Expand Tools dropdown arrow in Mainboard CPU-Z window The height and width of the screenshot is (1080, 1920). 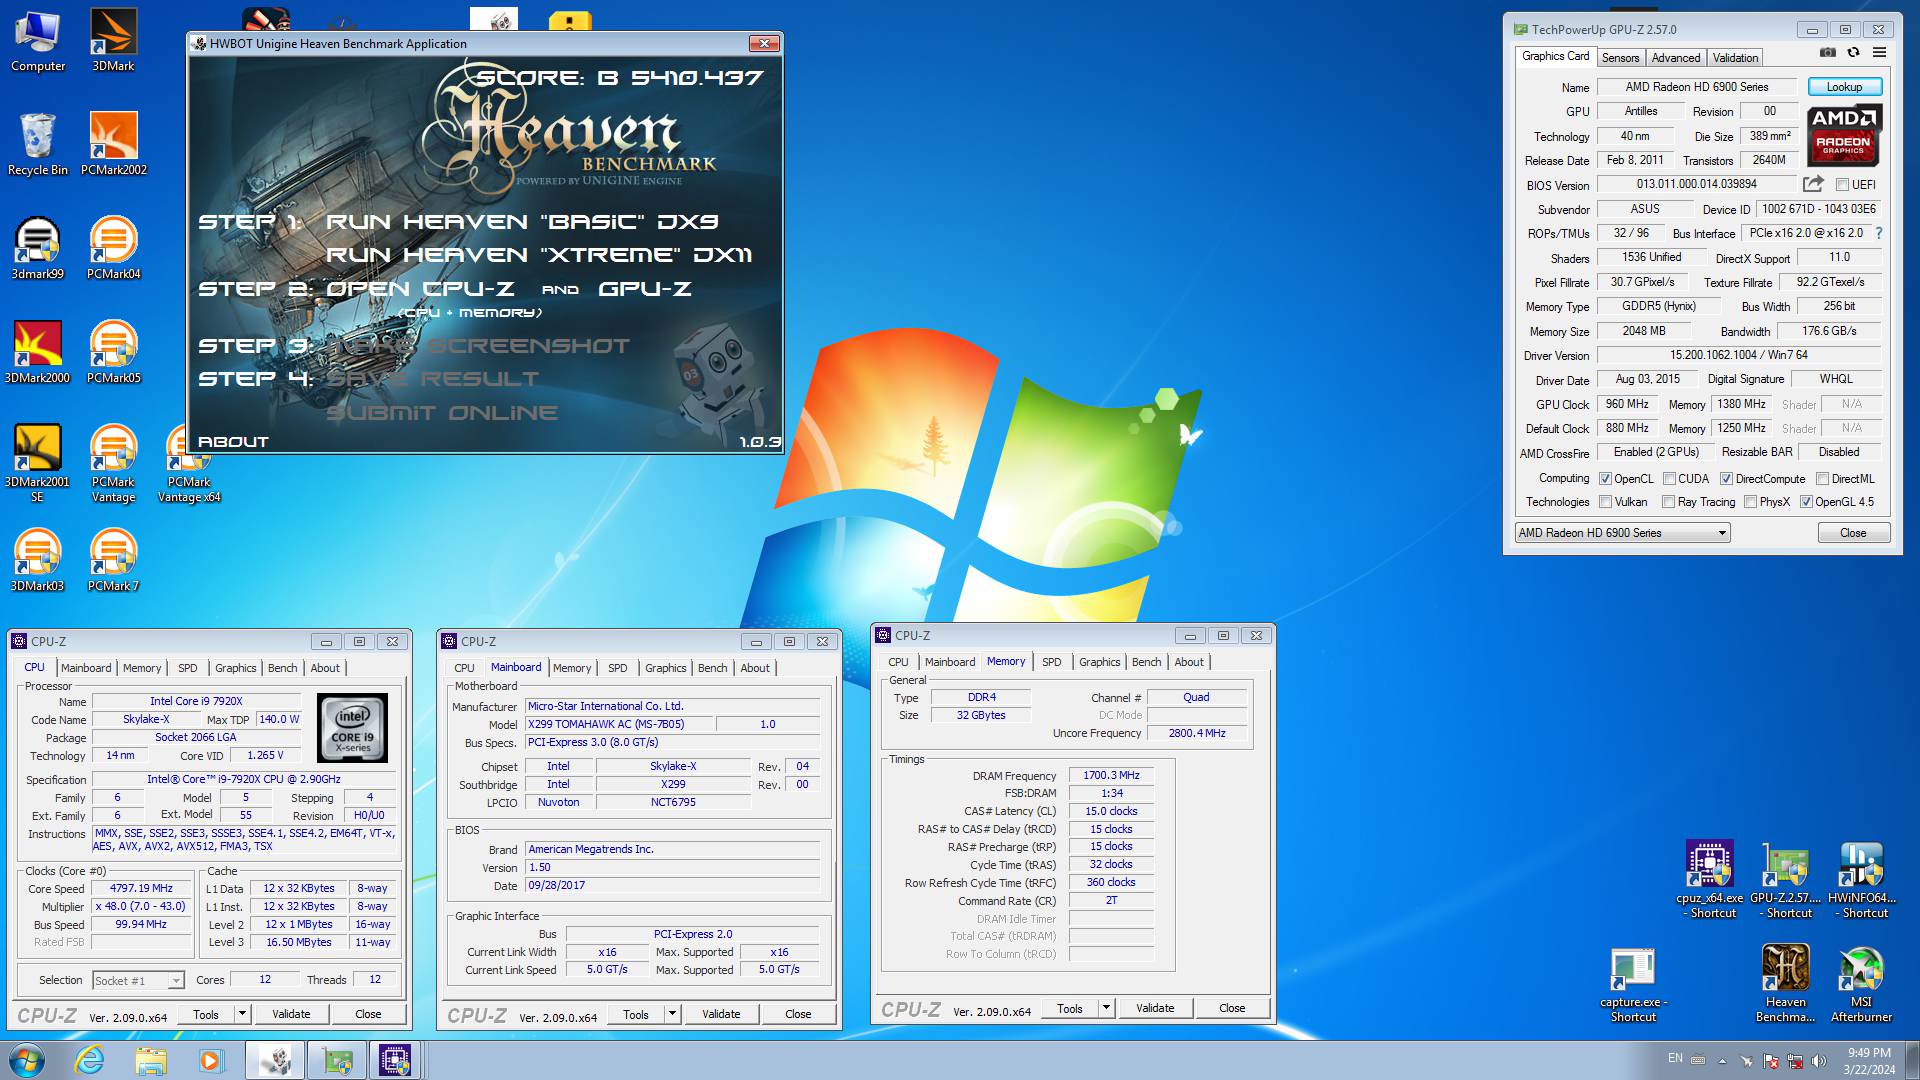(x=672, y=1014)
